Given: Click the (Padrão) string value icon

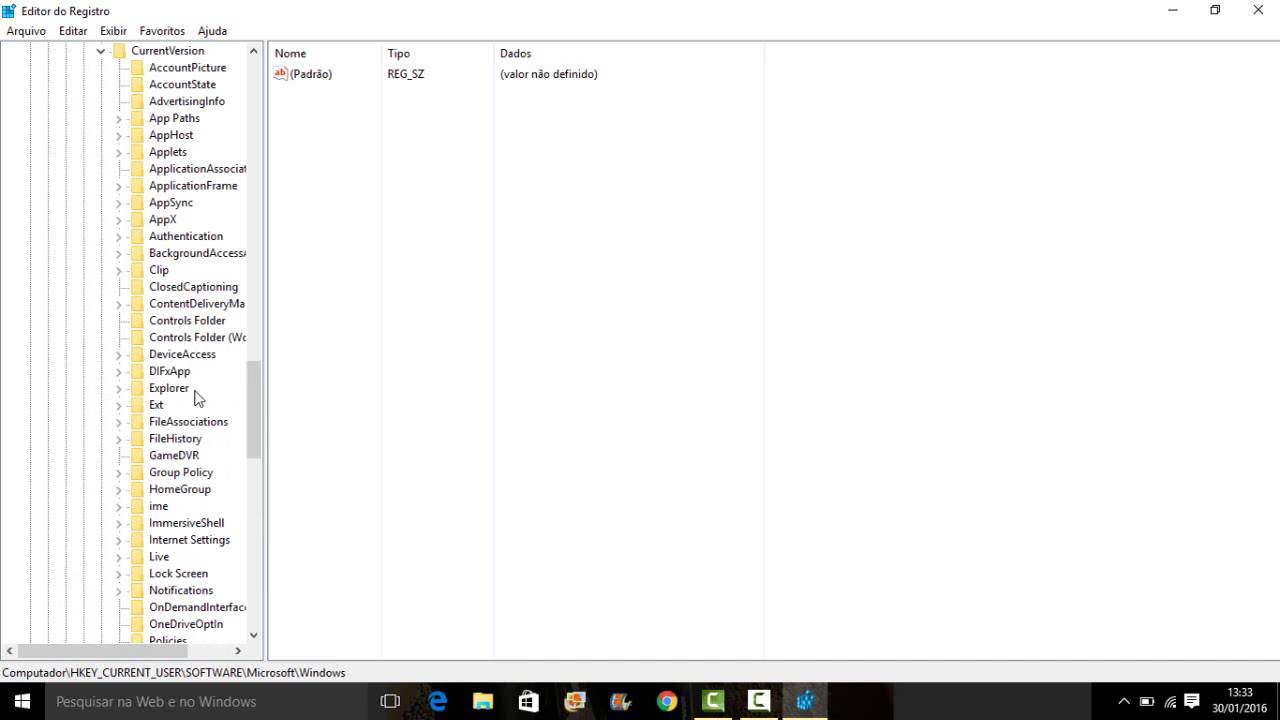Looking at the screenshot, I should (281, 74).
